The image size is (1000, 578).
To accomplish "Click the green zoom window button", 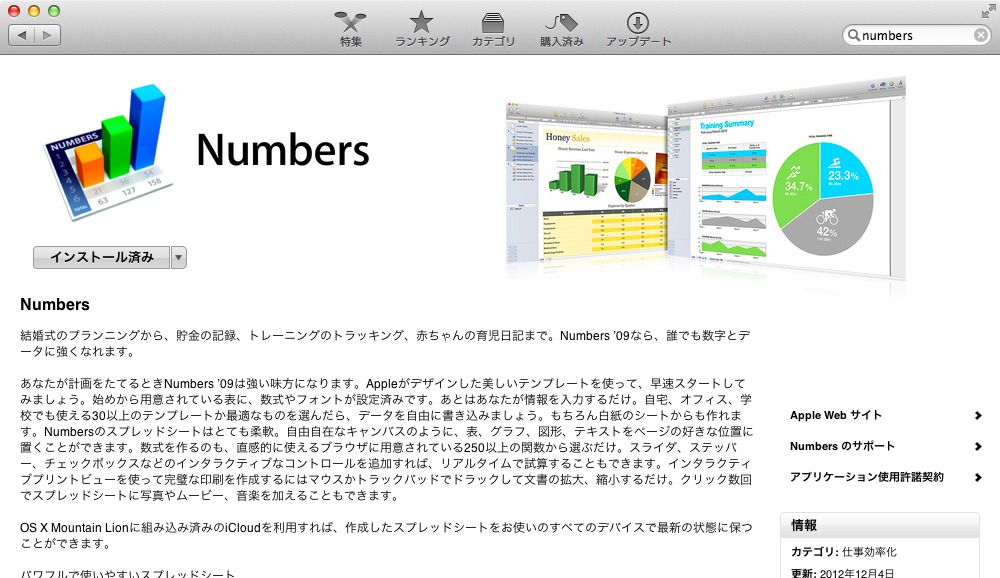I will pos(54,11).
